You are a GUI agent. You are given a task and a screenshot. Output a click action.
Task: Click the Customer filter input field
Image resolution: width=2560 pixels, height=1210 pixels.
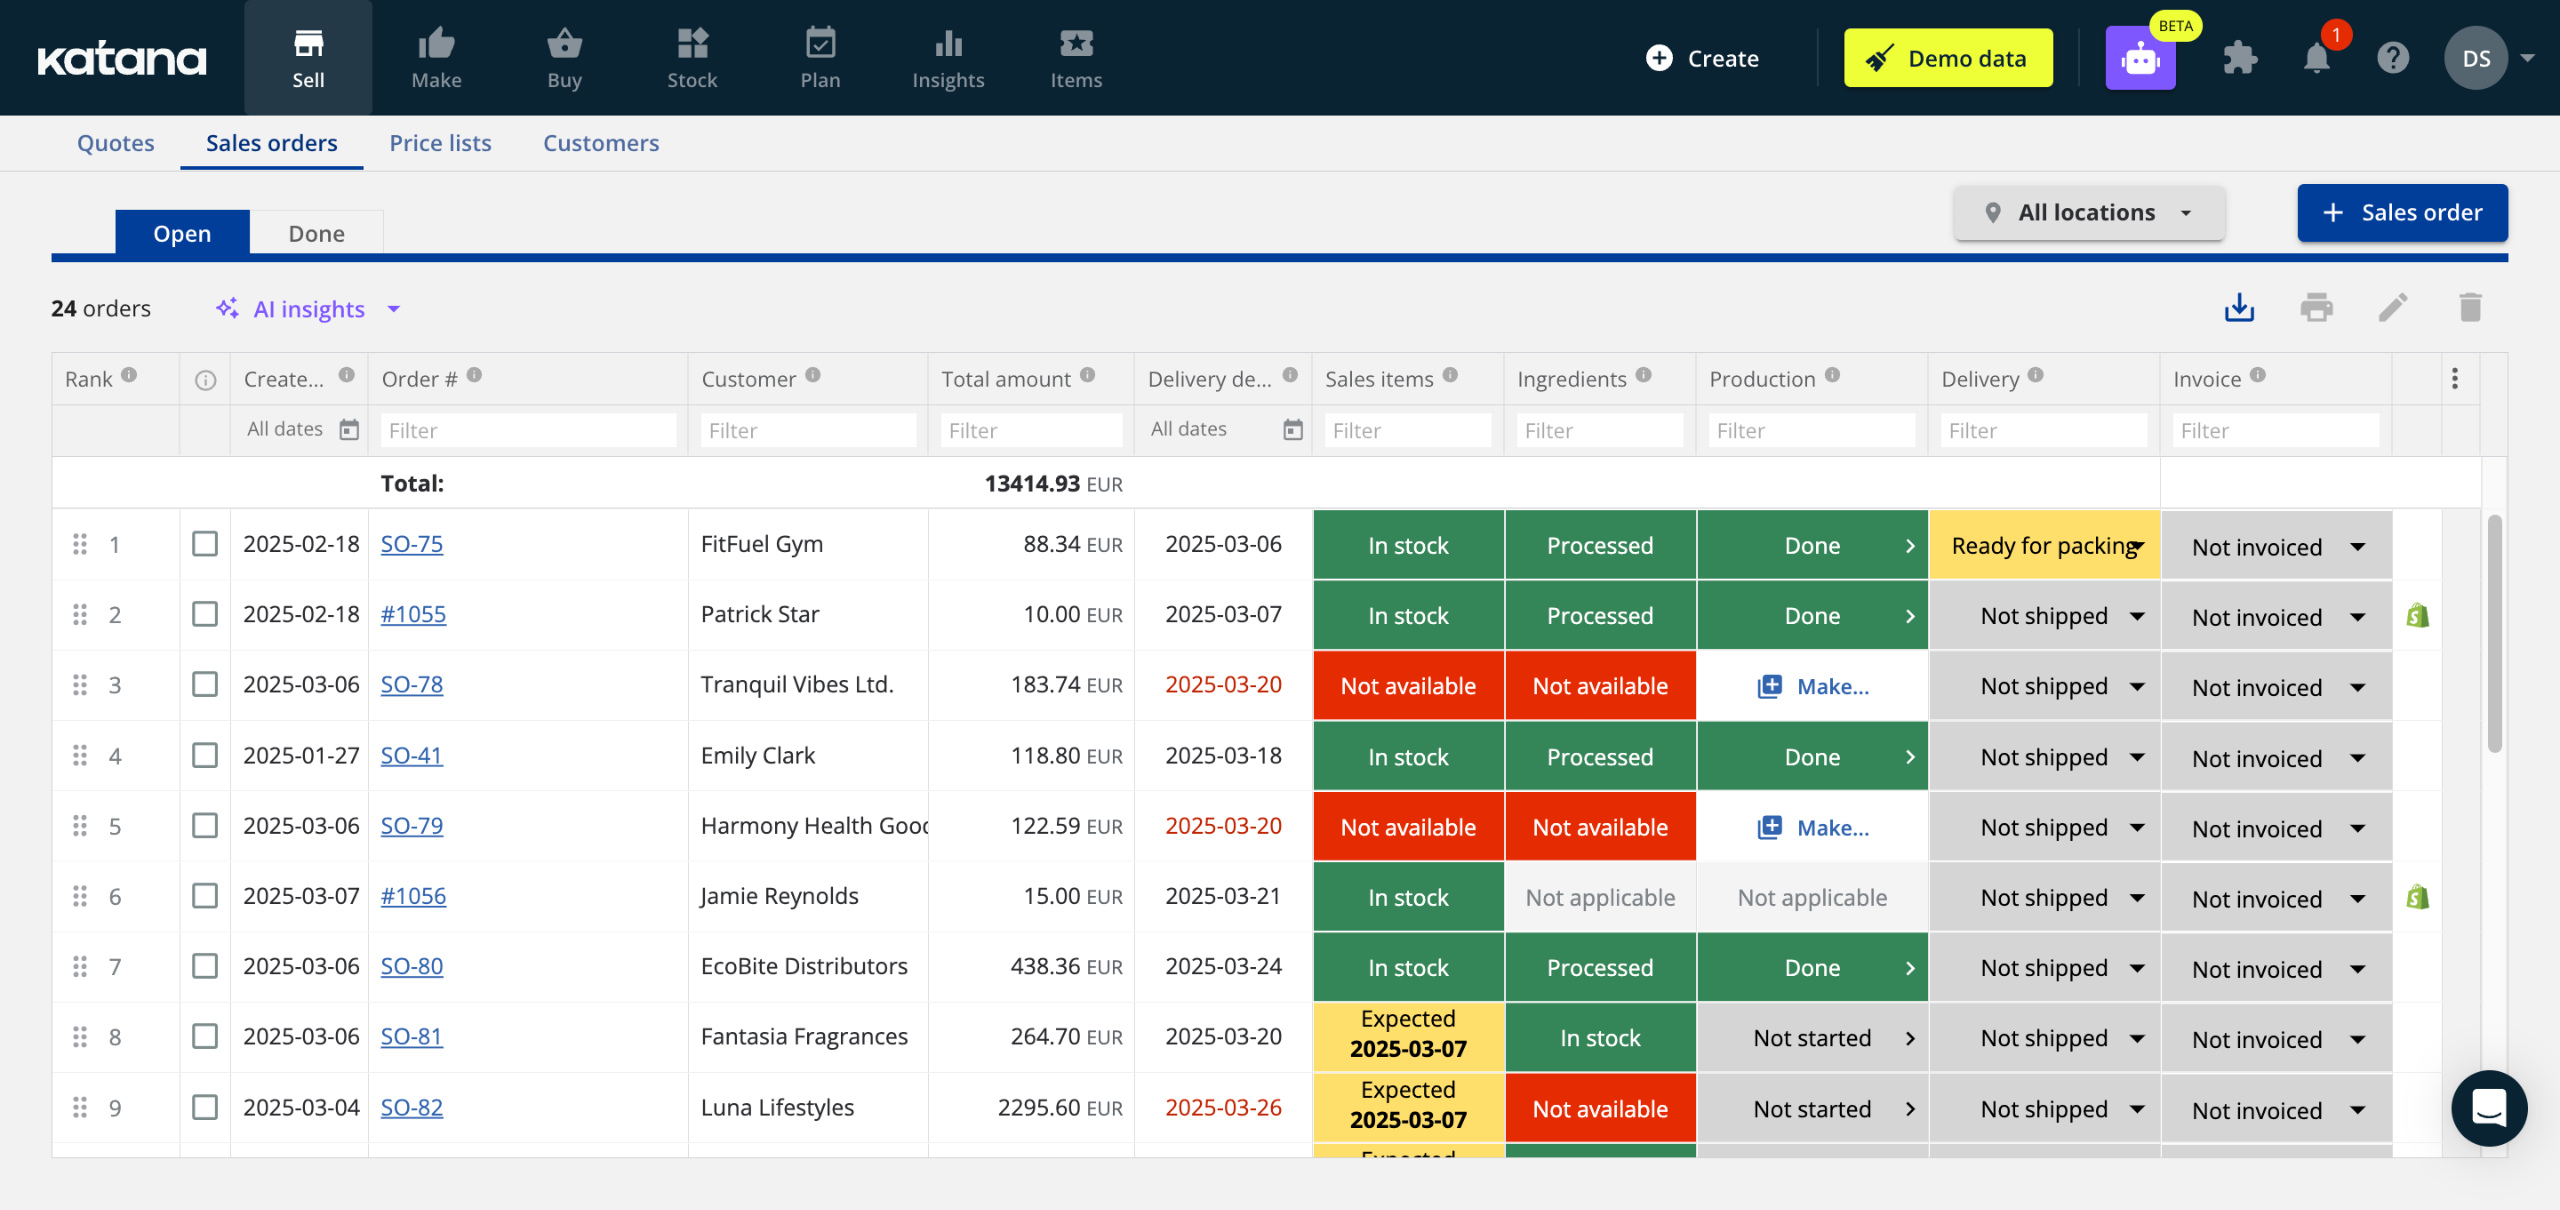tap(808, 431)
